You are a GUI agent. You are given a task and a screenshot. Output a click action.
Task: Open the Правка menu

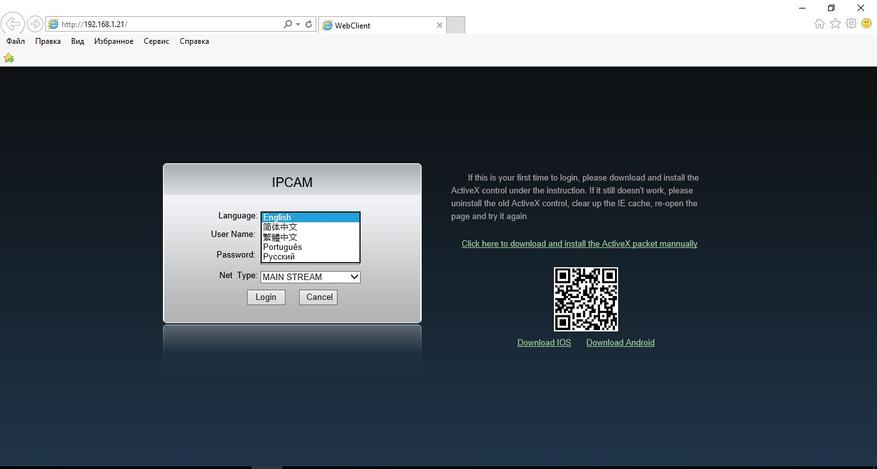click(48, 41)
